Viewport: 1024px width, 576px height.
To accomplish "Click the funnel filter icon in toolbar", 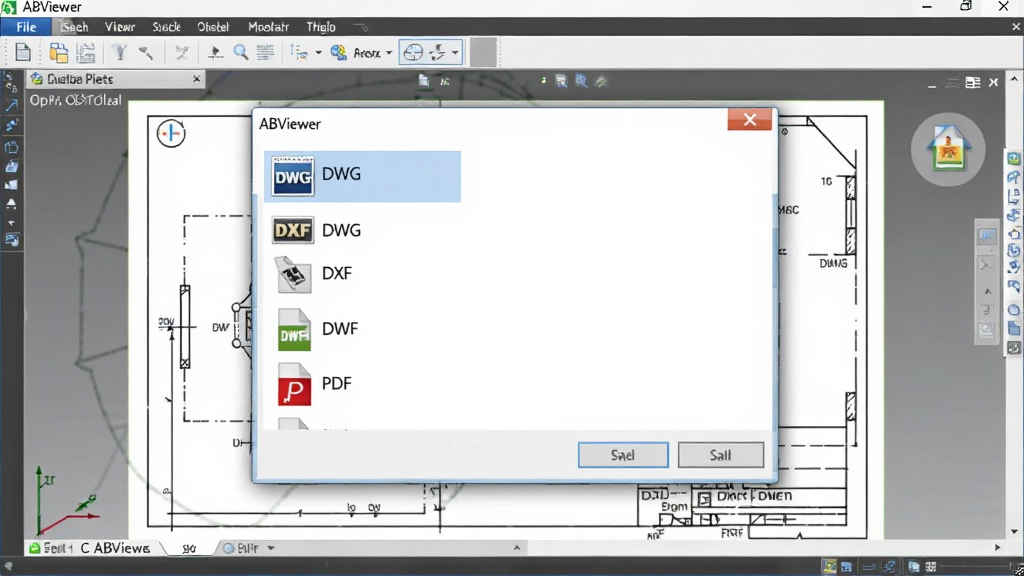I will tap(119, 52).
